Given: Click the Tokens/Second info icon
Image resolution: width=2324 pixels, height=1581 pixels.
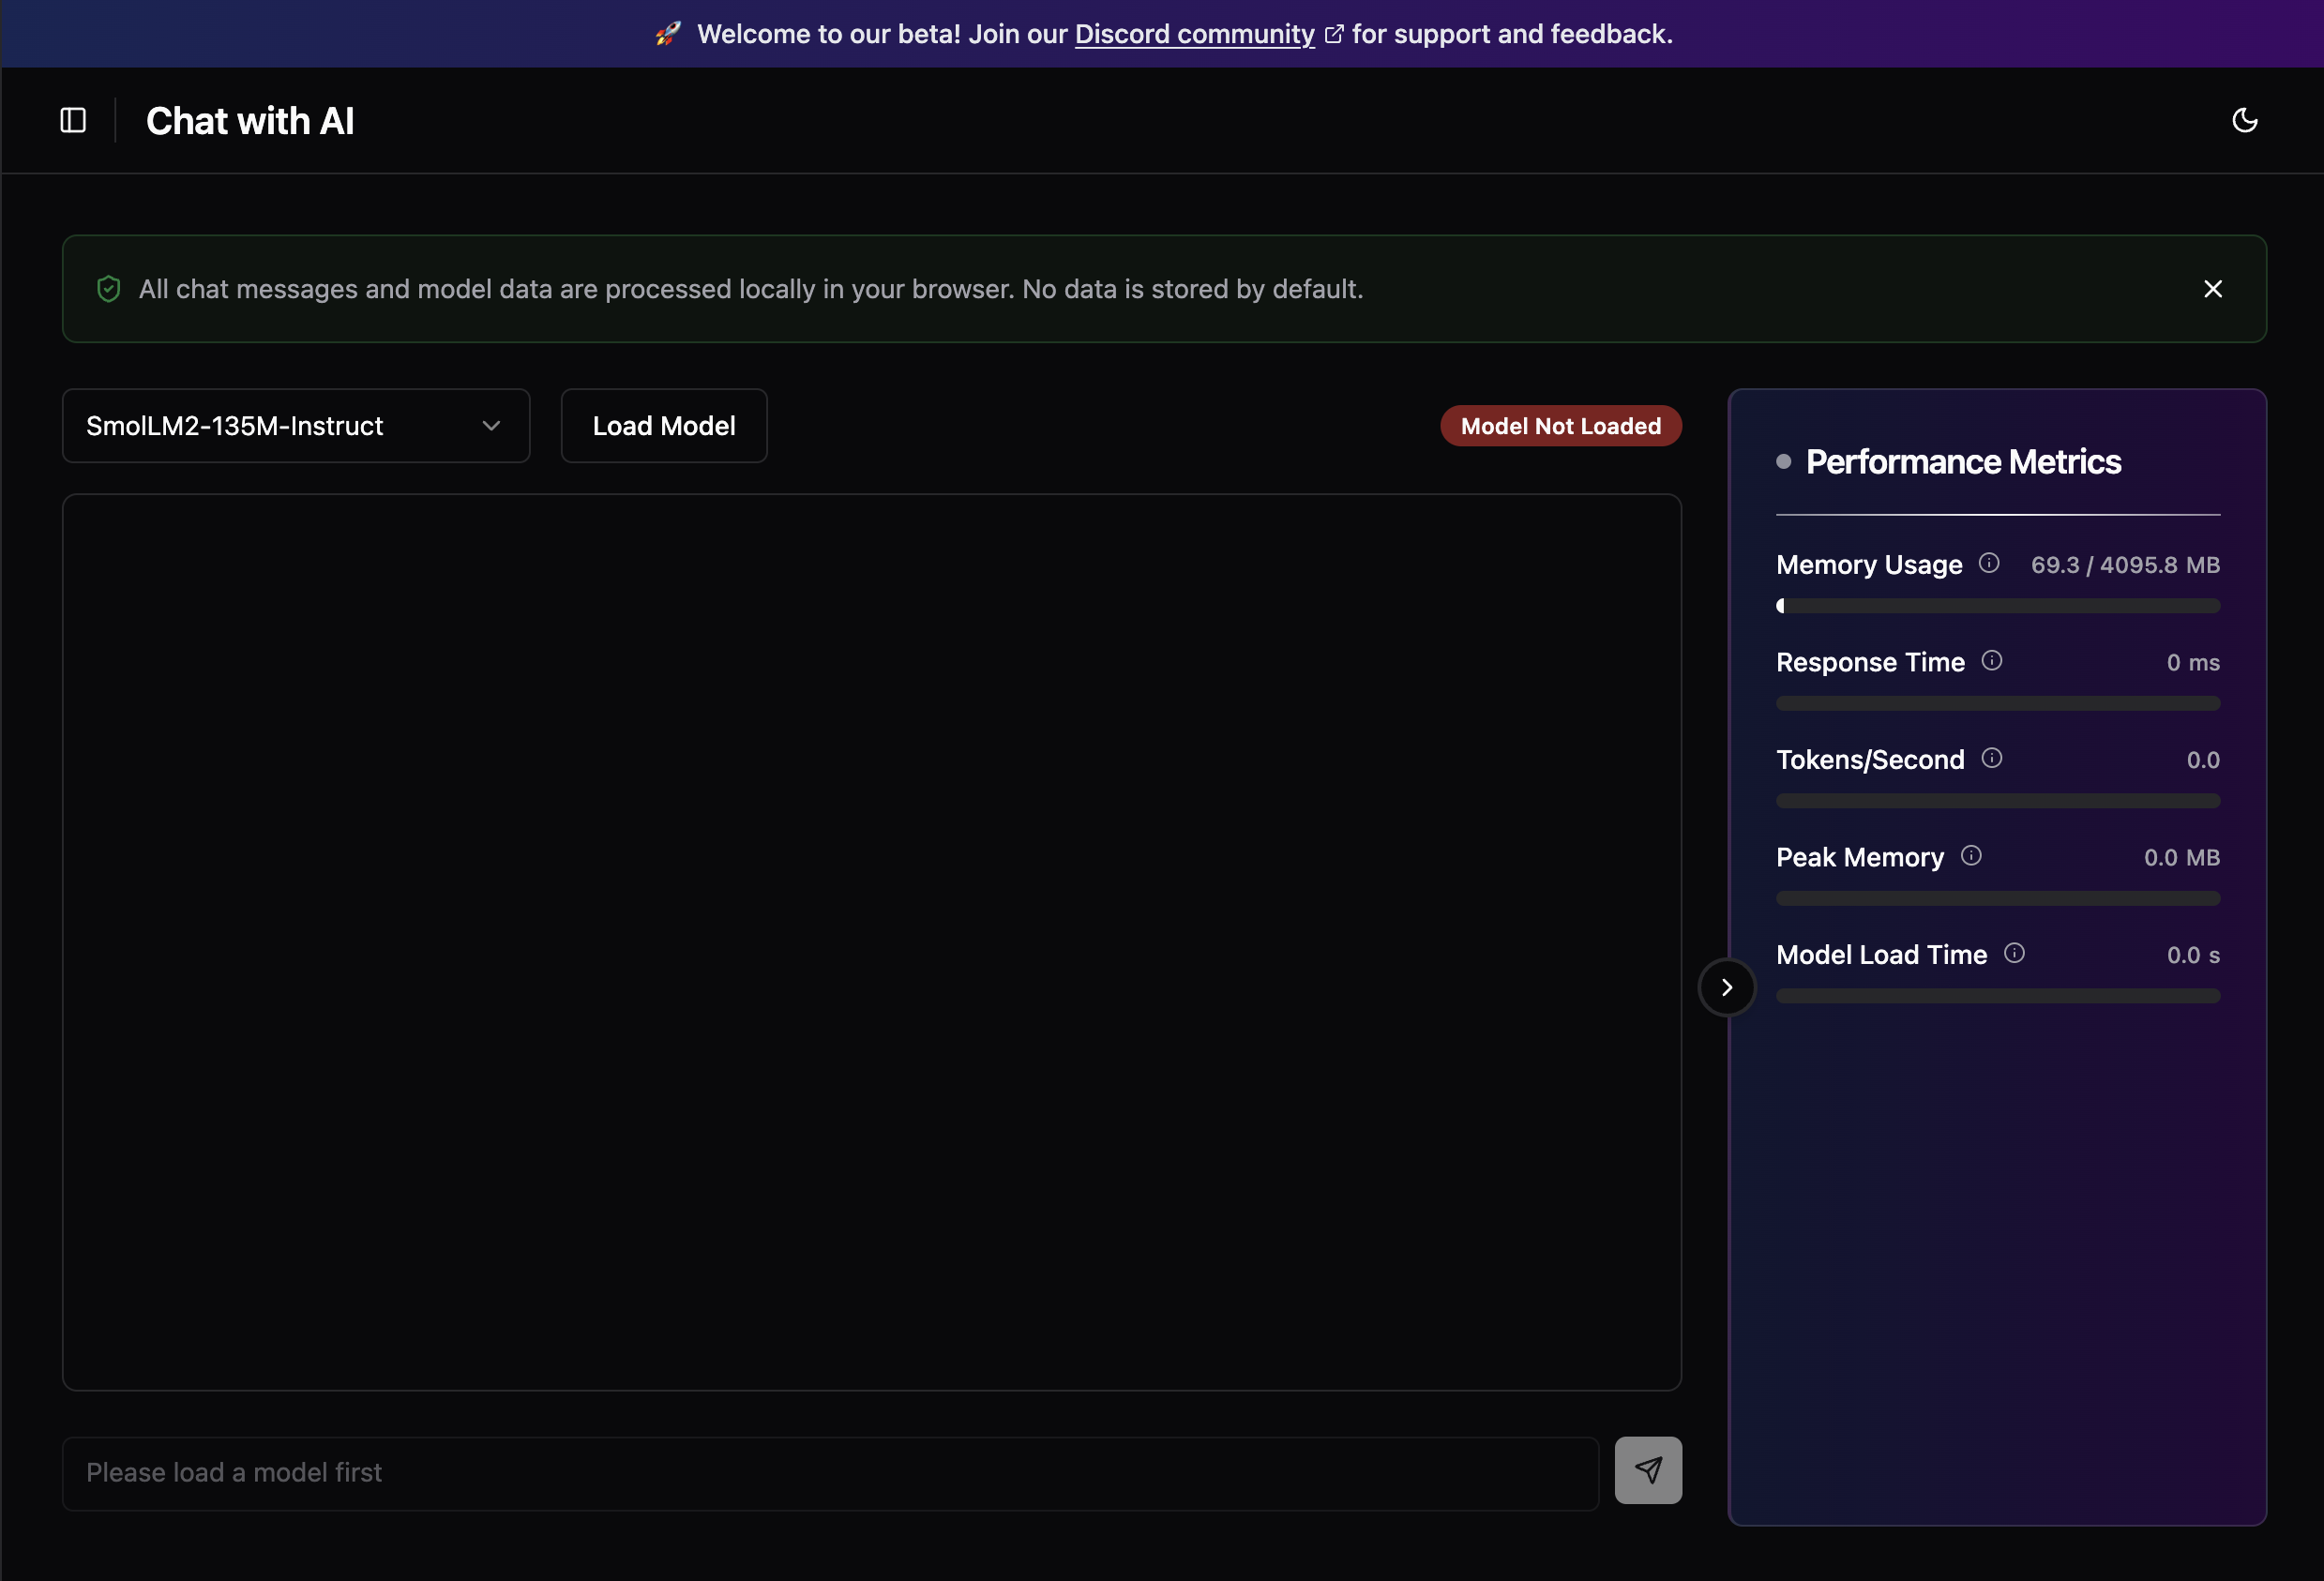Looking at the screenshot, I should click(1991, 758).
